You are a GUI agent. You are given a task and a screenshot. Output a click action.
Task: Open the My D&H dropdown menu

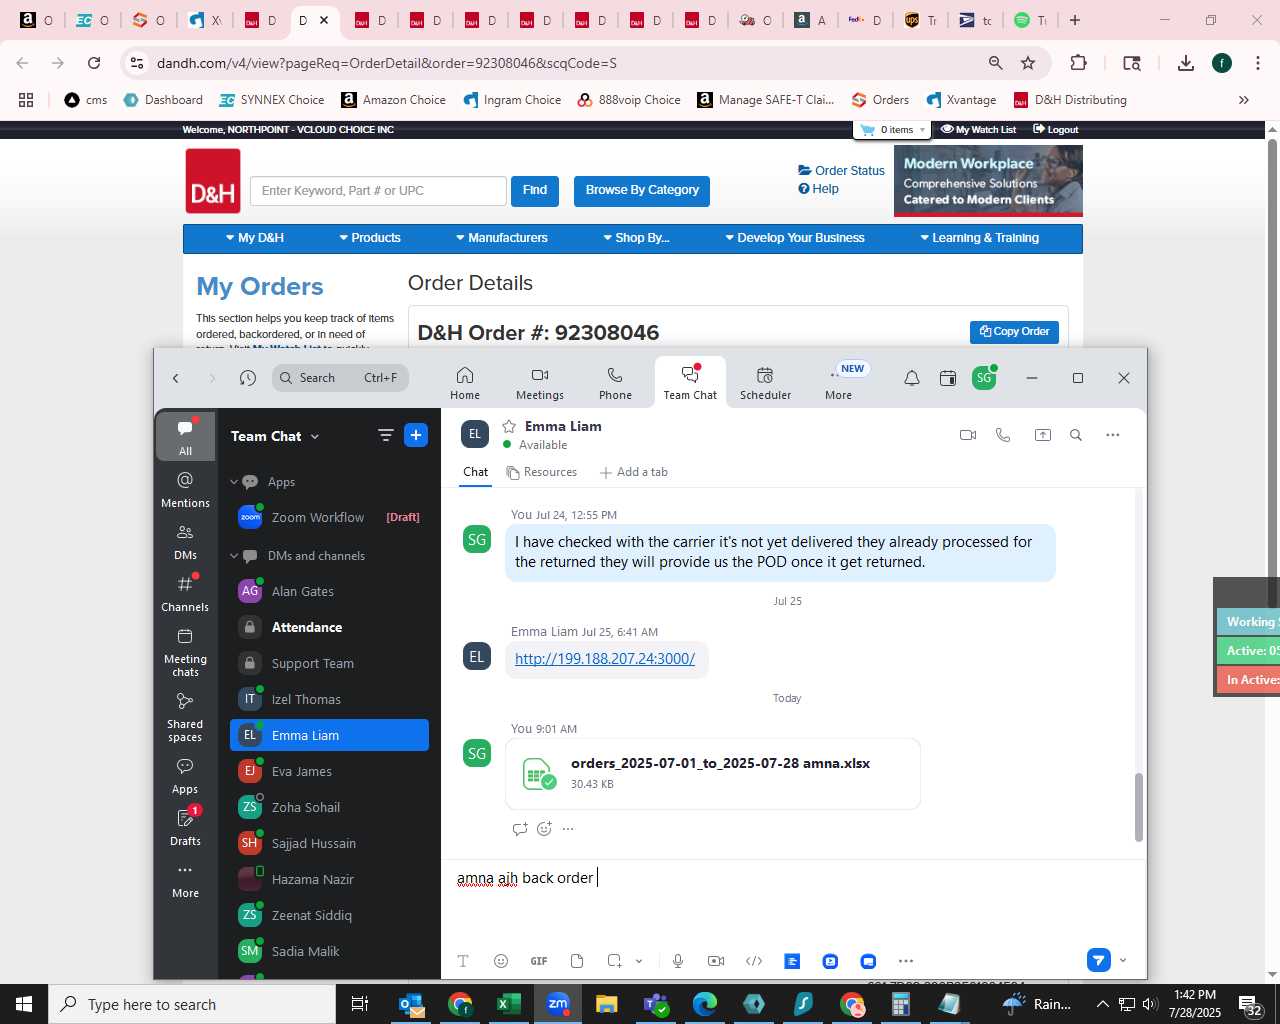pos(255,238)
